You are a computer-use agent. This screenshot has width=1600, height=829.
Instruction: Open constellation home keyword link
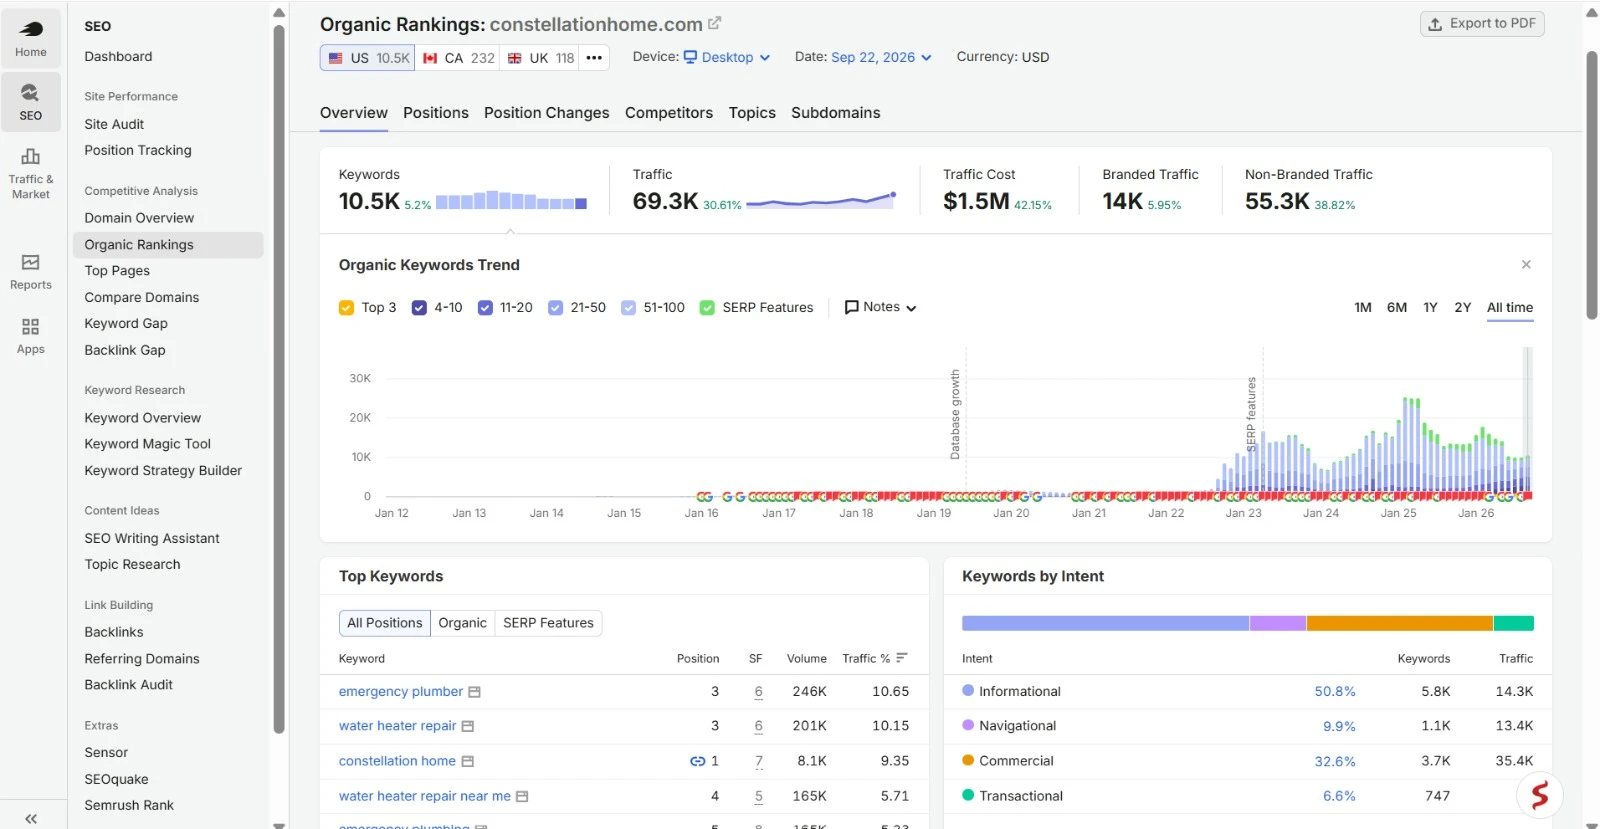pos(397,761)
